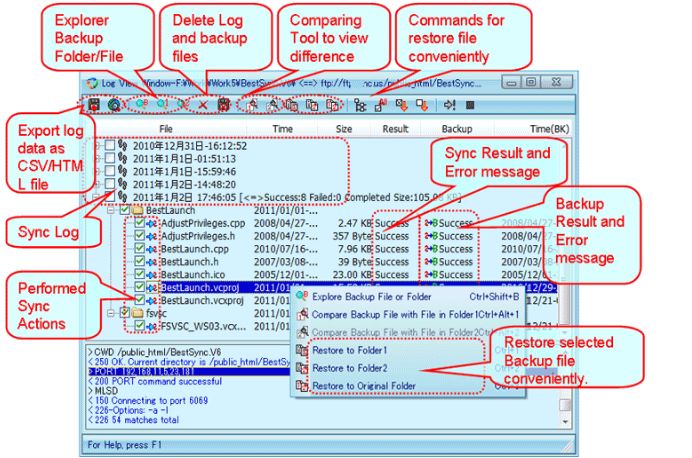
Task: Click the black square stop icon in toolbar
Action: pyautogui.click(x=468, y=104)
